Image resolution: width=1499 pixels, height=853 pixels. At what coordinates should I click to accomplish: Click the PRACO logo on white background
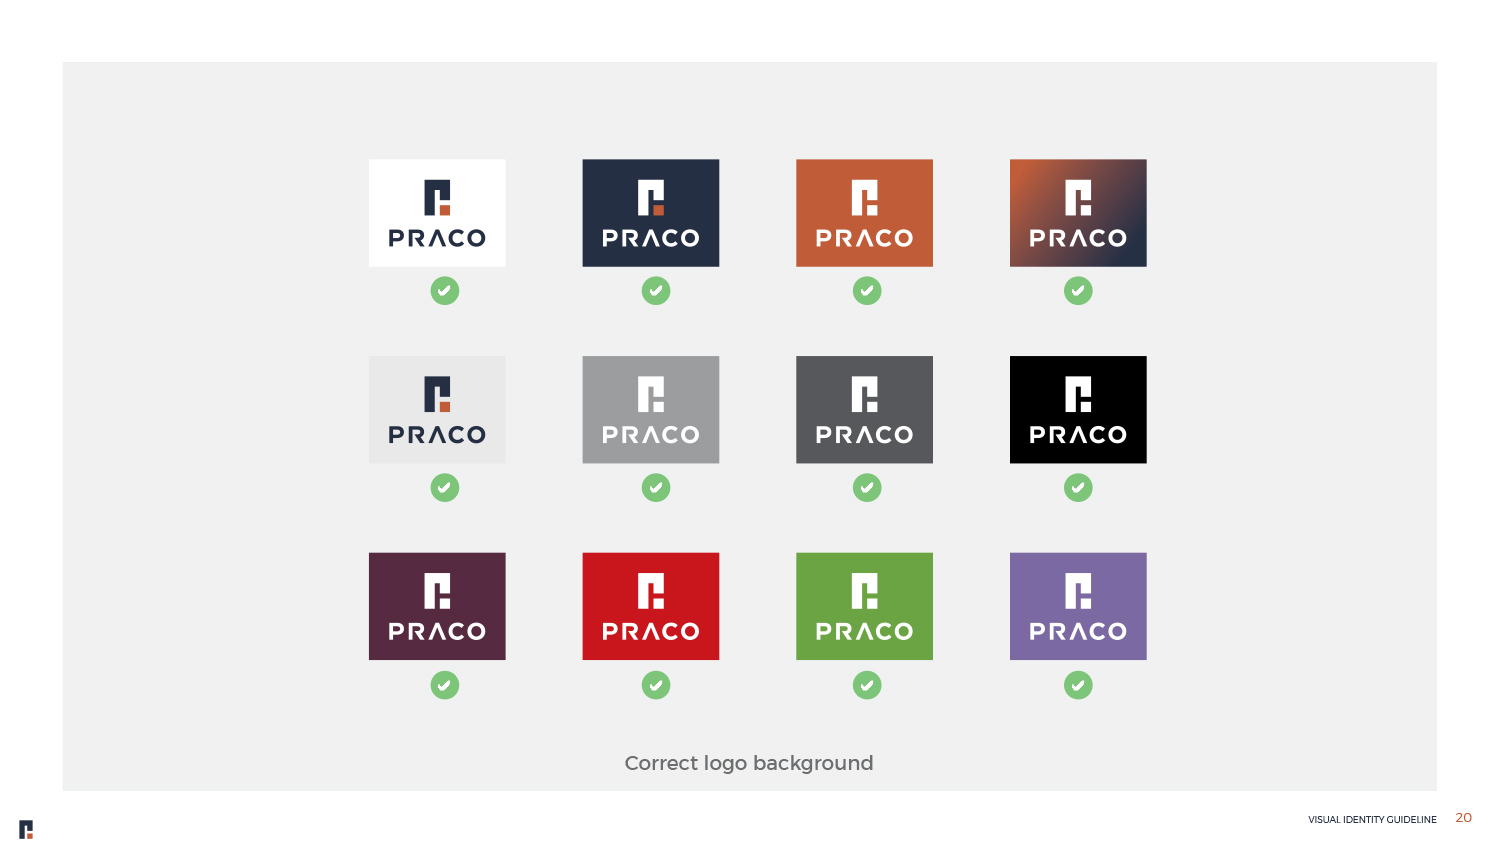pos(437,213)
